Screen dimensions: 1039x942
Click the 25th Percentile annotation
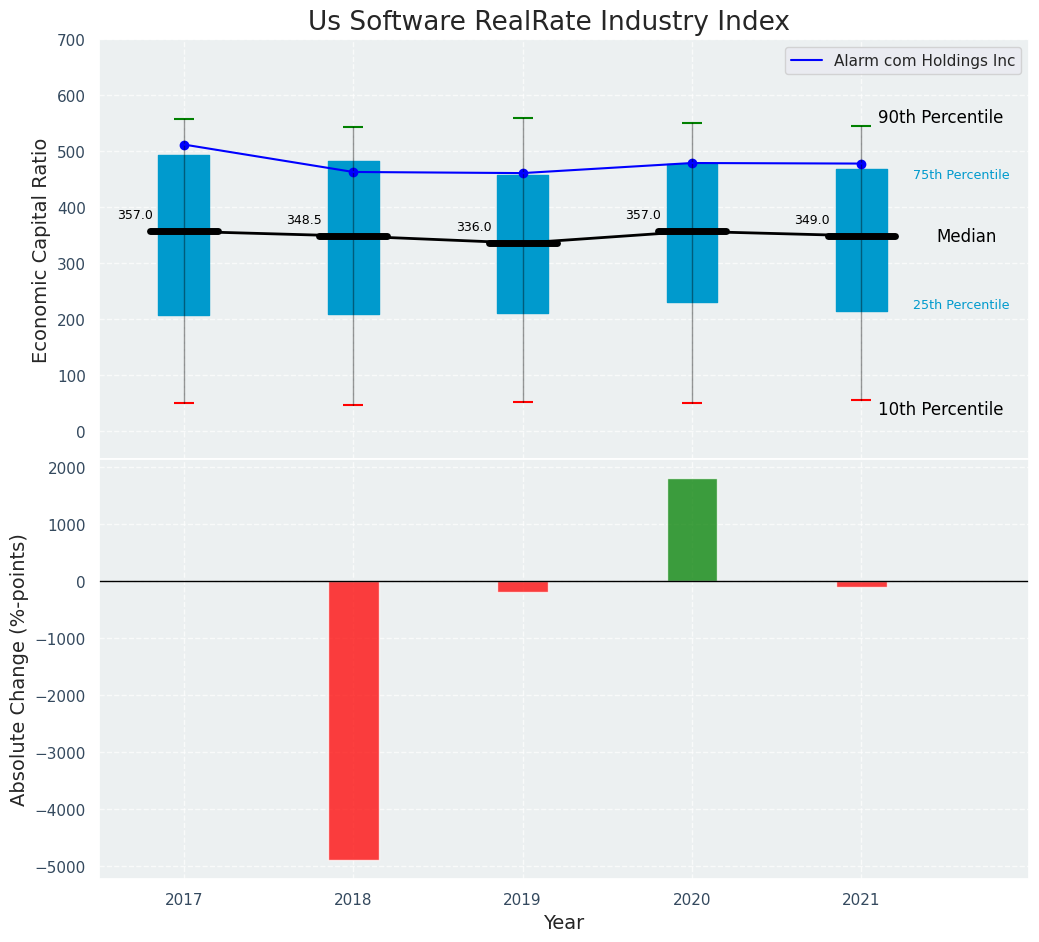(960, 305)
